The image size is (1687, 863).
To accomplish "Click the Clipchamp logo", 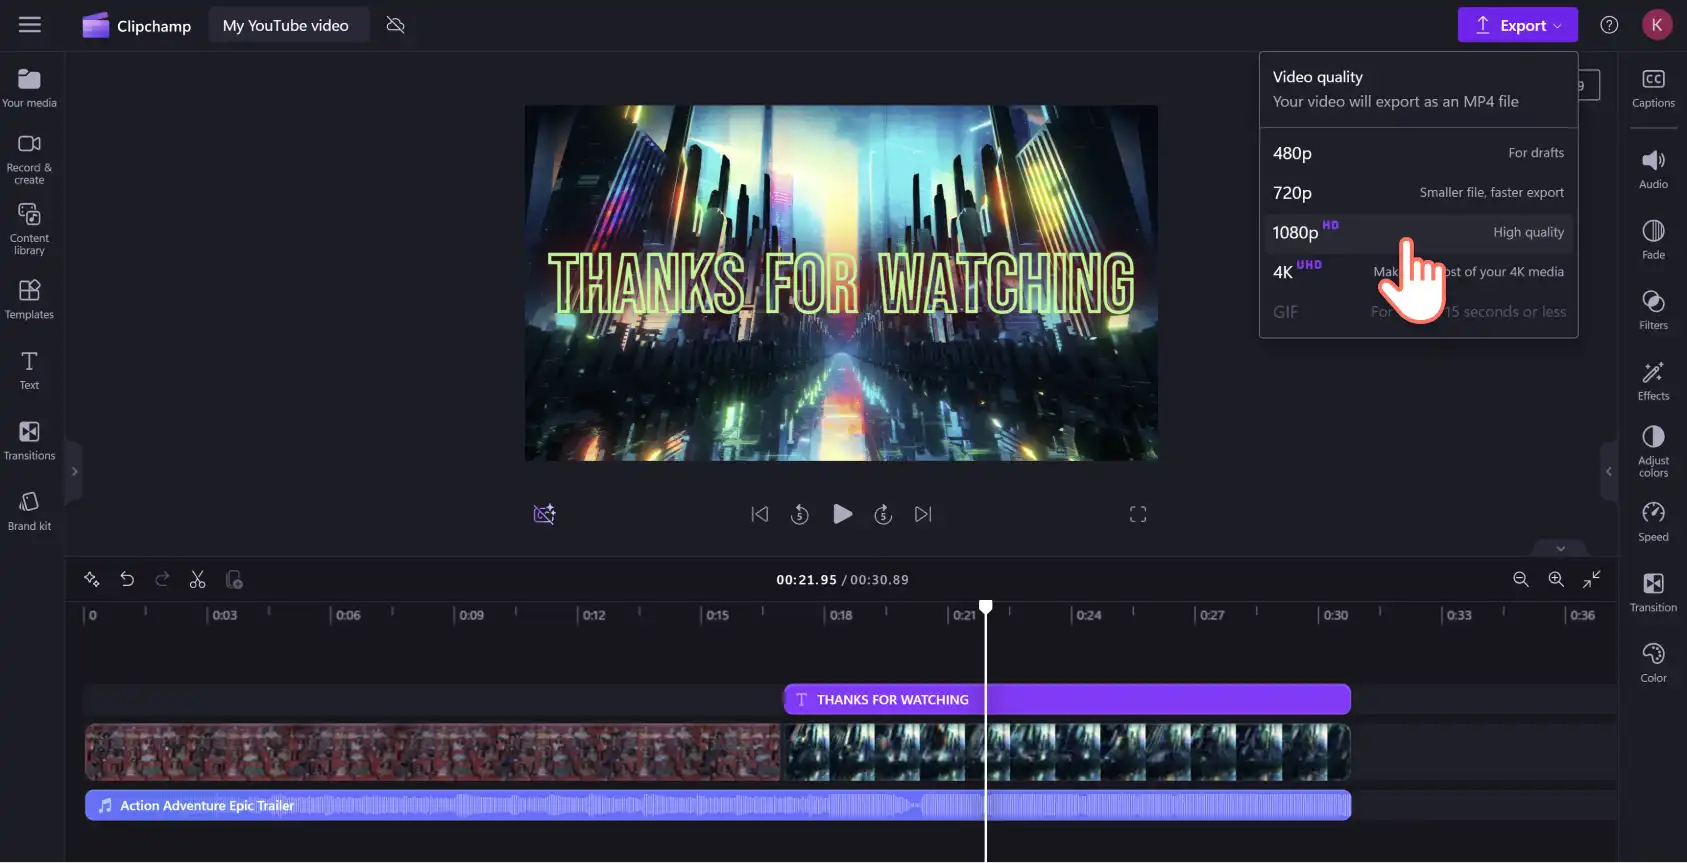I will point(136,26).
